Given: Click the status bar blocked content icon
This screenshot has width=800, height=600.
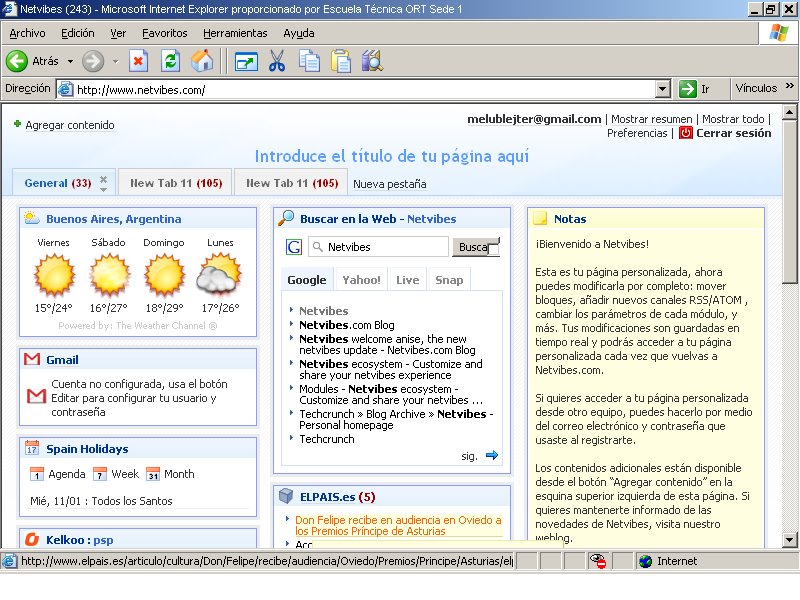Looking at the screenshot, I should point(598,561).
